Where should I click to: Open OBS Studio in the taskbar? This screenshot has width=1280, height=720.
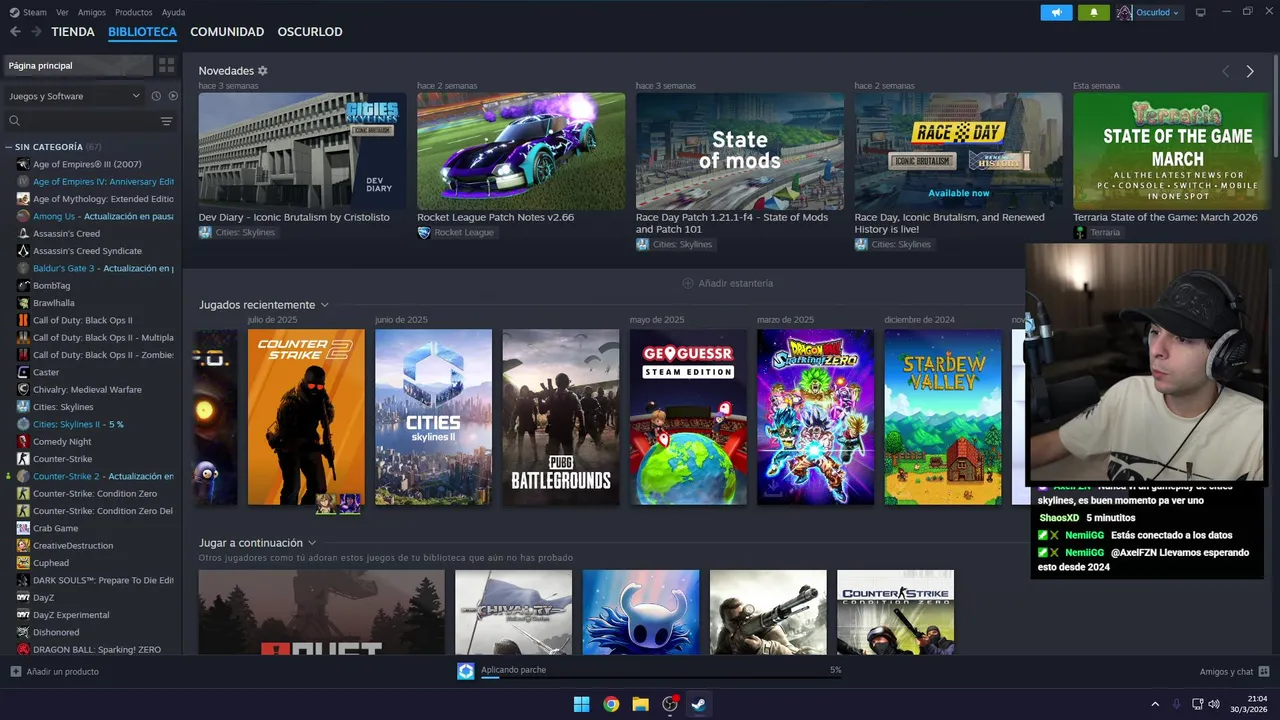[x=670, y=704]
